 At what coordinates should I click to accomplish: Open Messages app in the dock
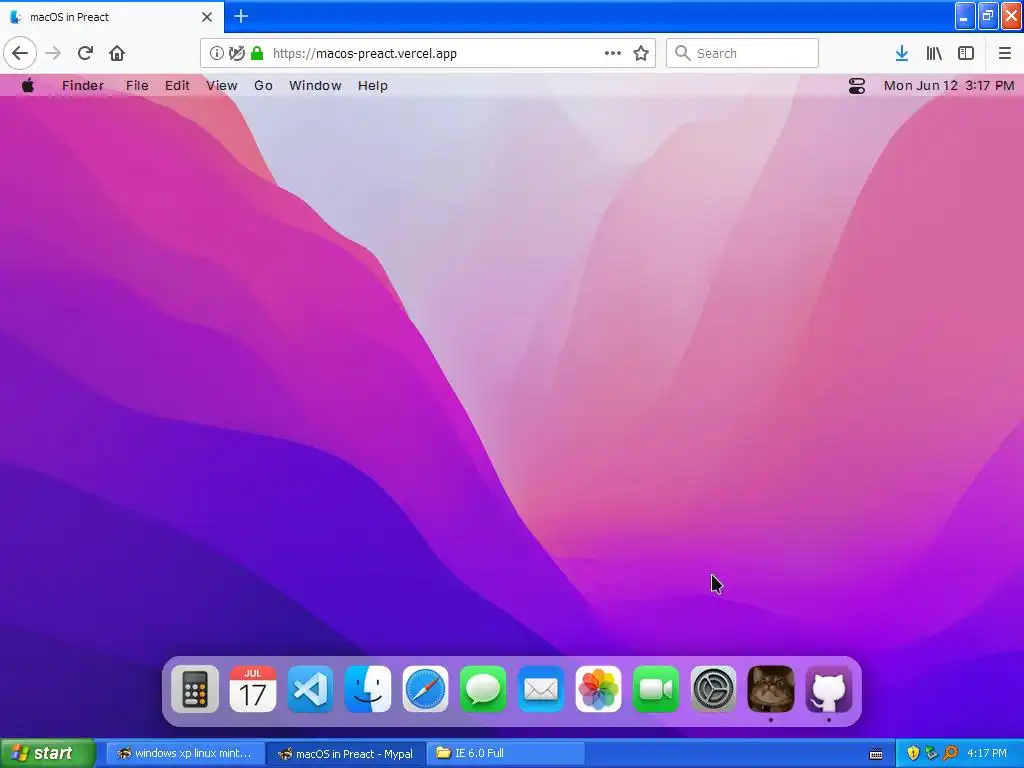(x=483, y=689)
